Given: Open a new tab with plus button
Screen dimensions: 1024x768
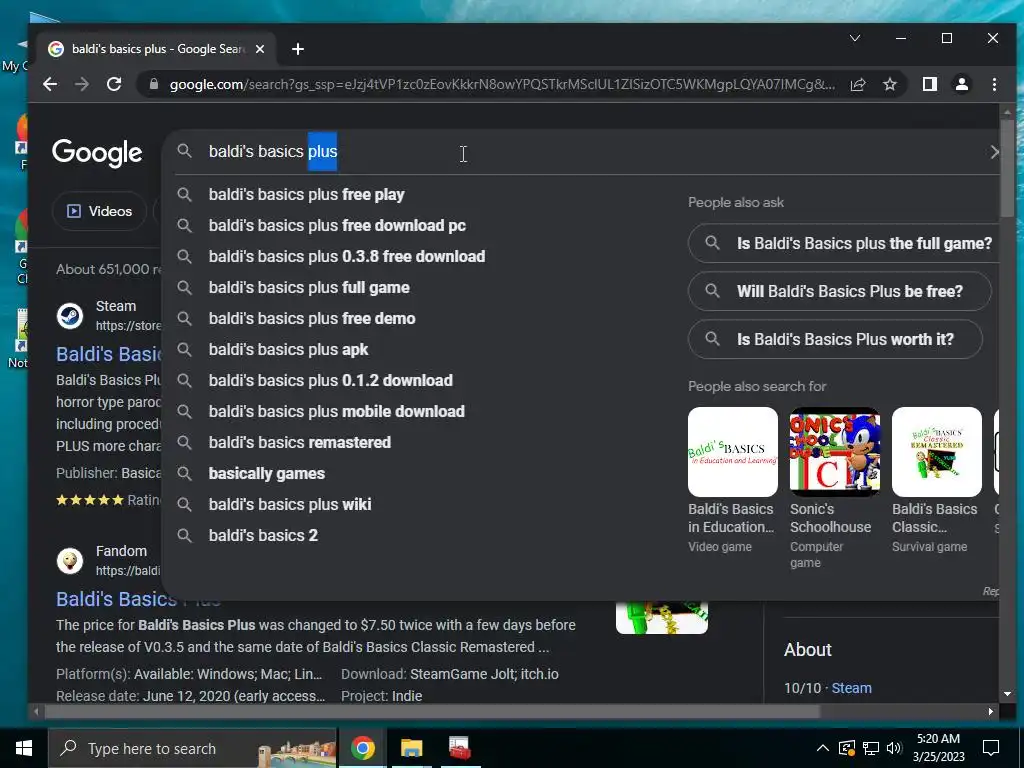Looking at the screenshot, I should 298,49.
